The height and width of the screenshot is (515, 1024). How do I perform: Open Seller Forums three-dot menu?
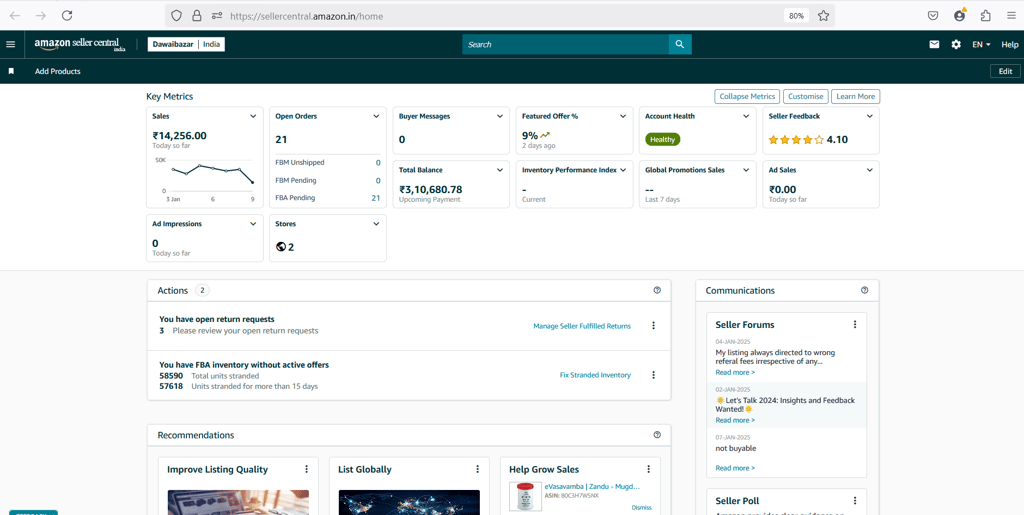pos(855,324)
